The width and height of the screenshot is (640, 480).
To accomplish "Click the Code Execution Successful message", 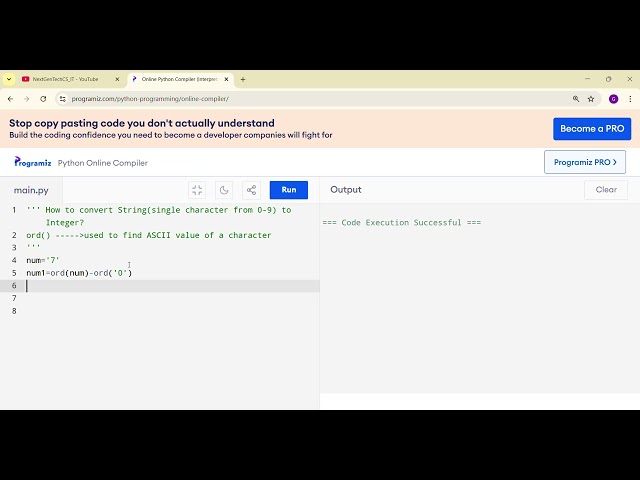I will [402, 222].
